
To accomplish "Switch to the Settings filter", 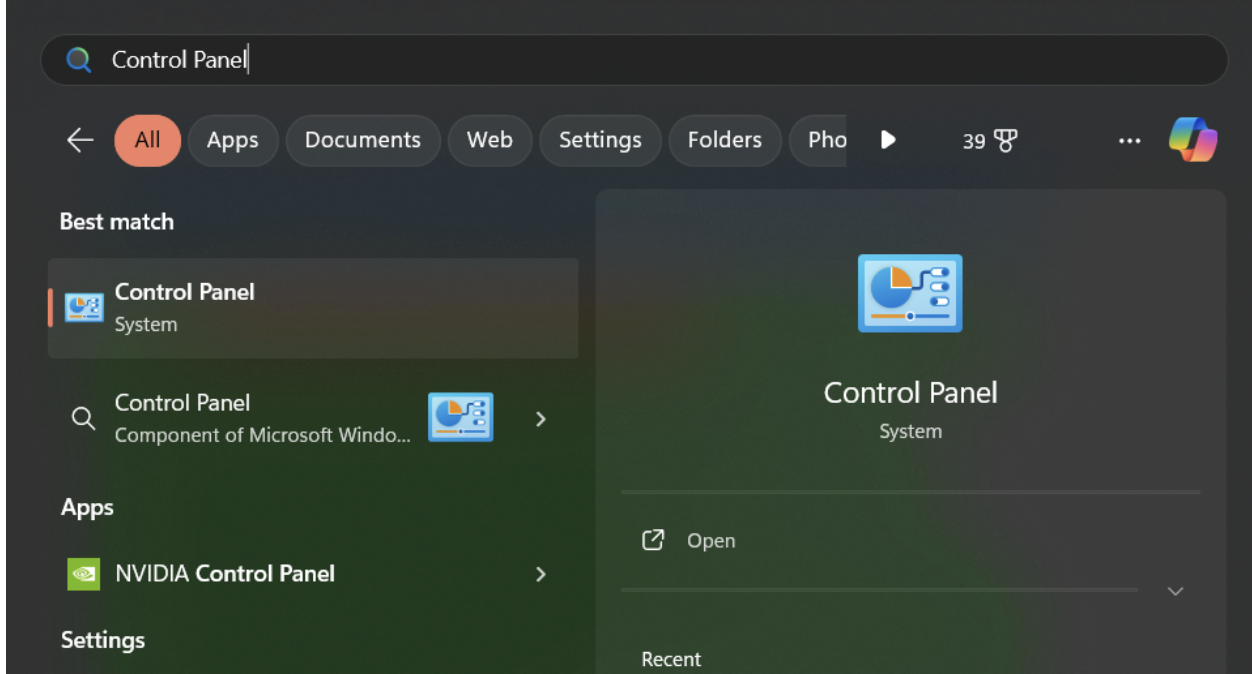I will pyautogui.click(x=600, y=140).
